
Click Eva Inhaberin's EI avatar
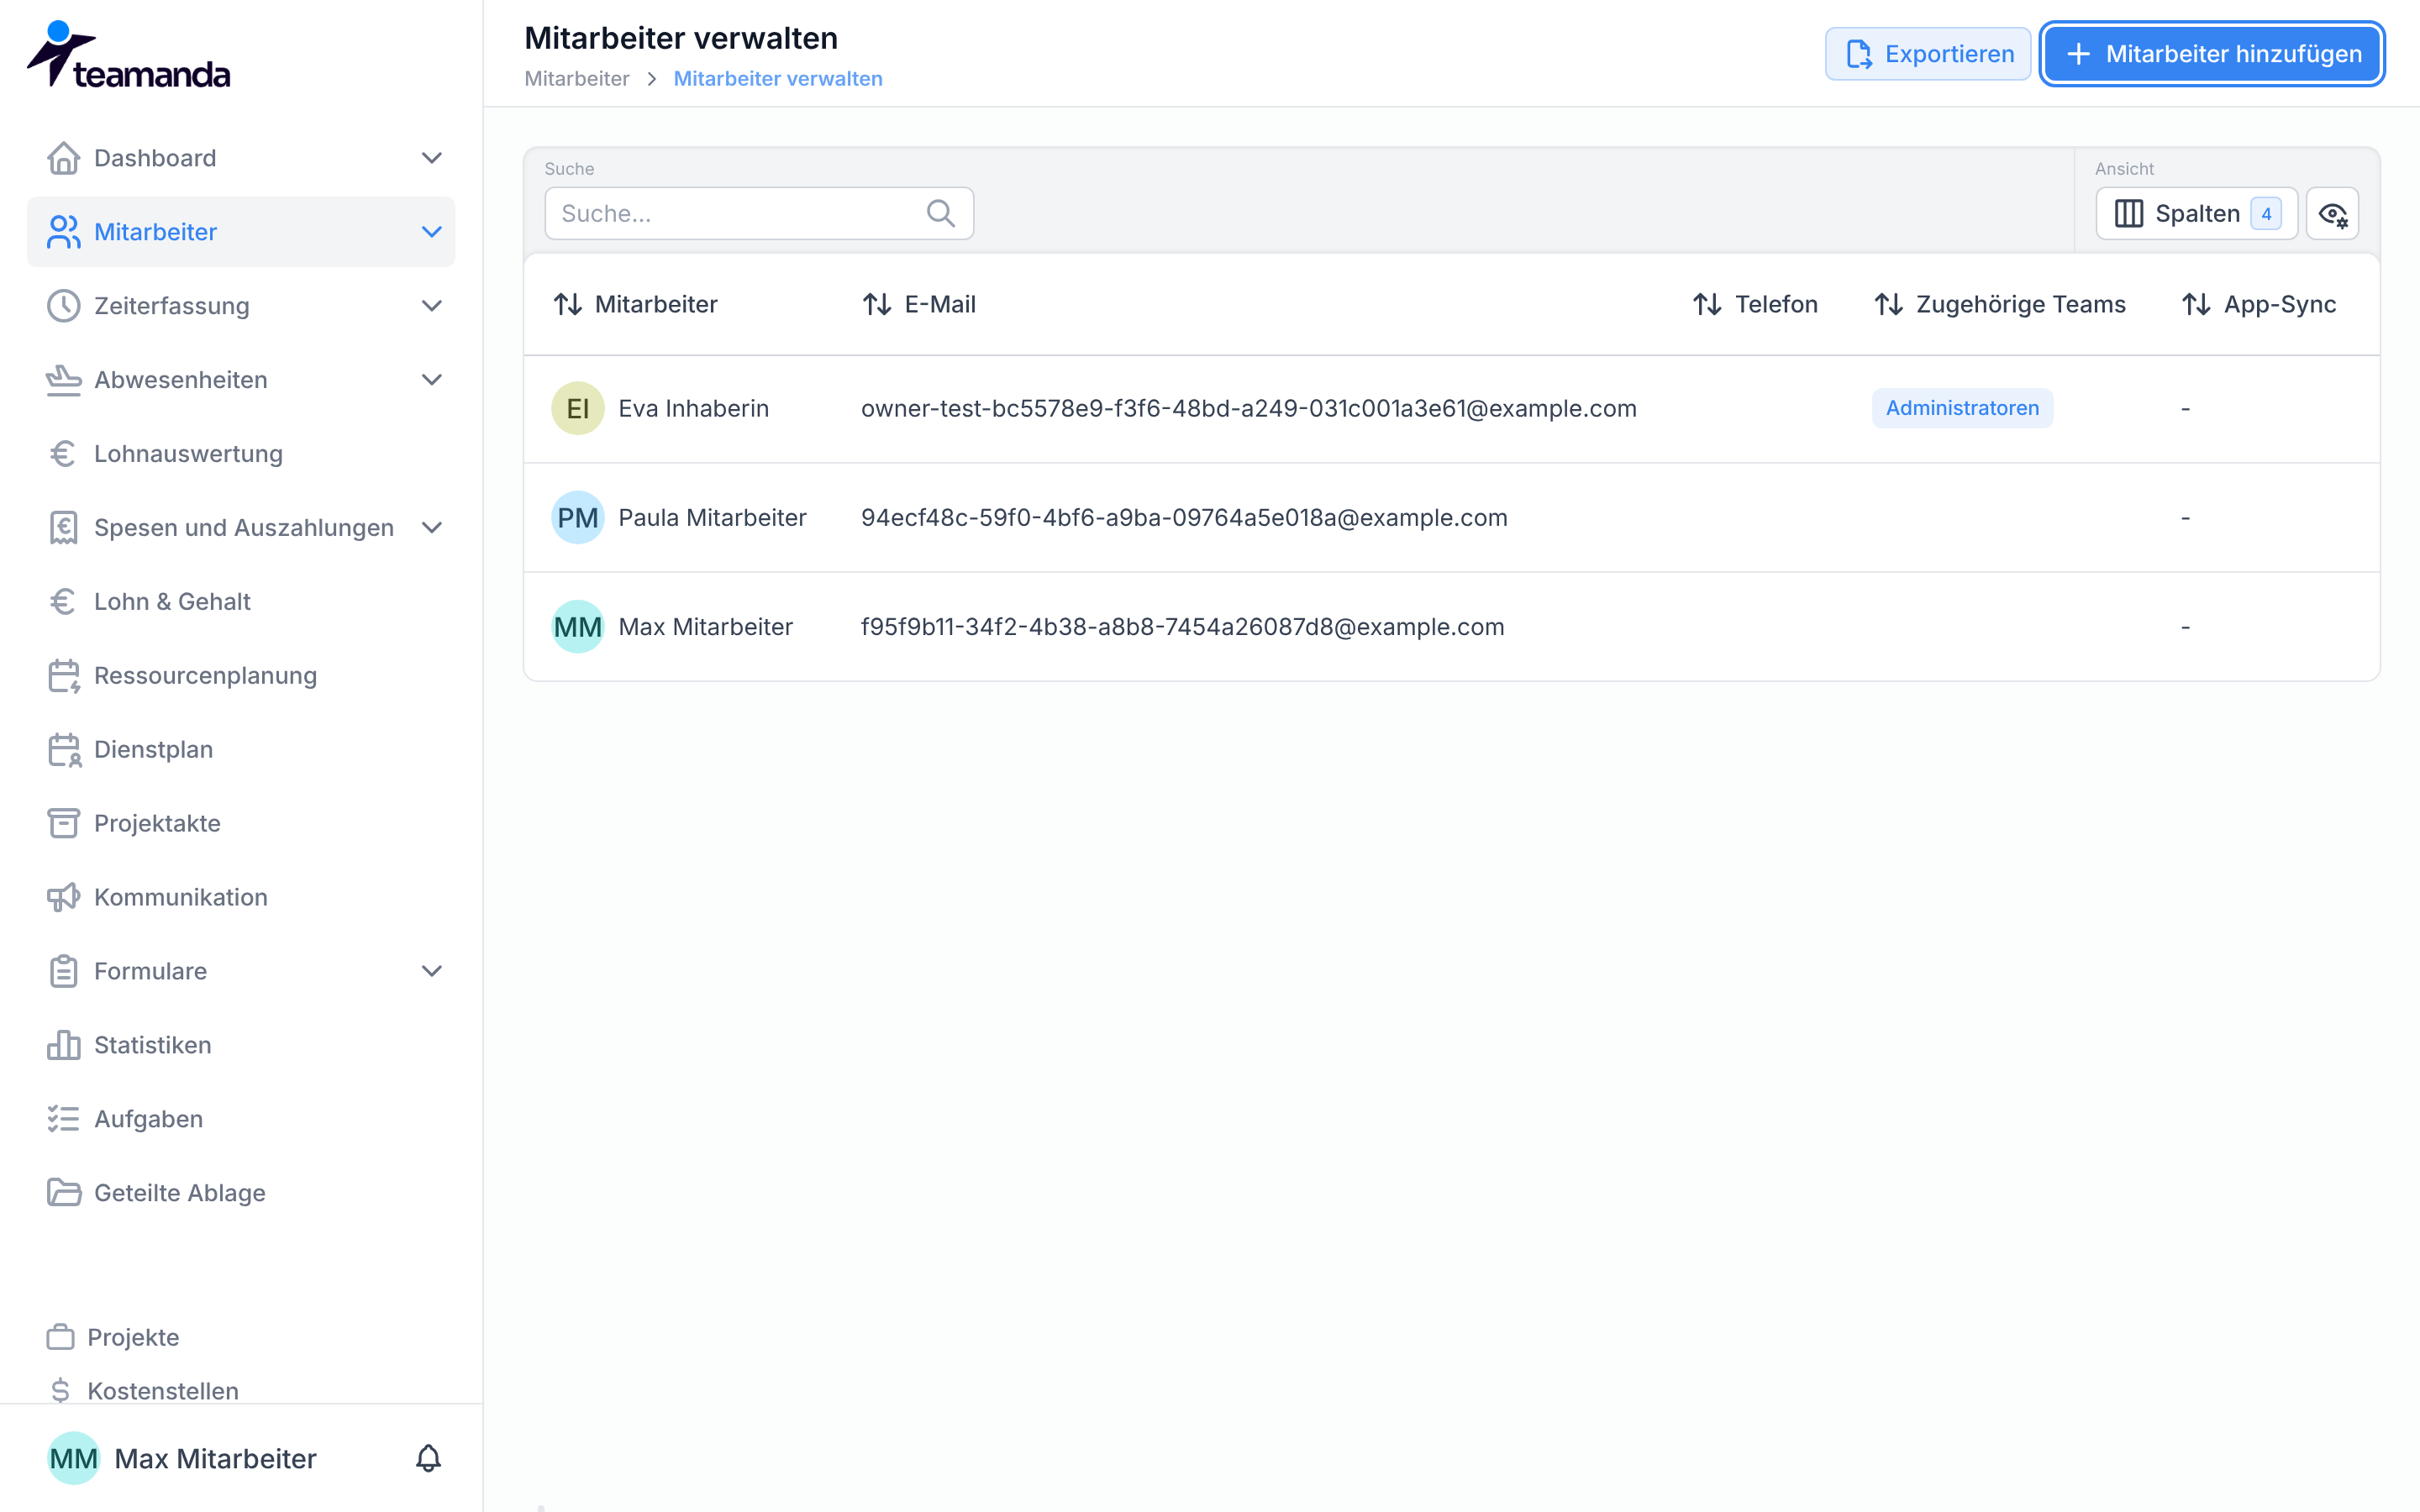[x=578, y=408]
